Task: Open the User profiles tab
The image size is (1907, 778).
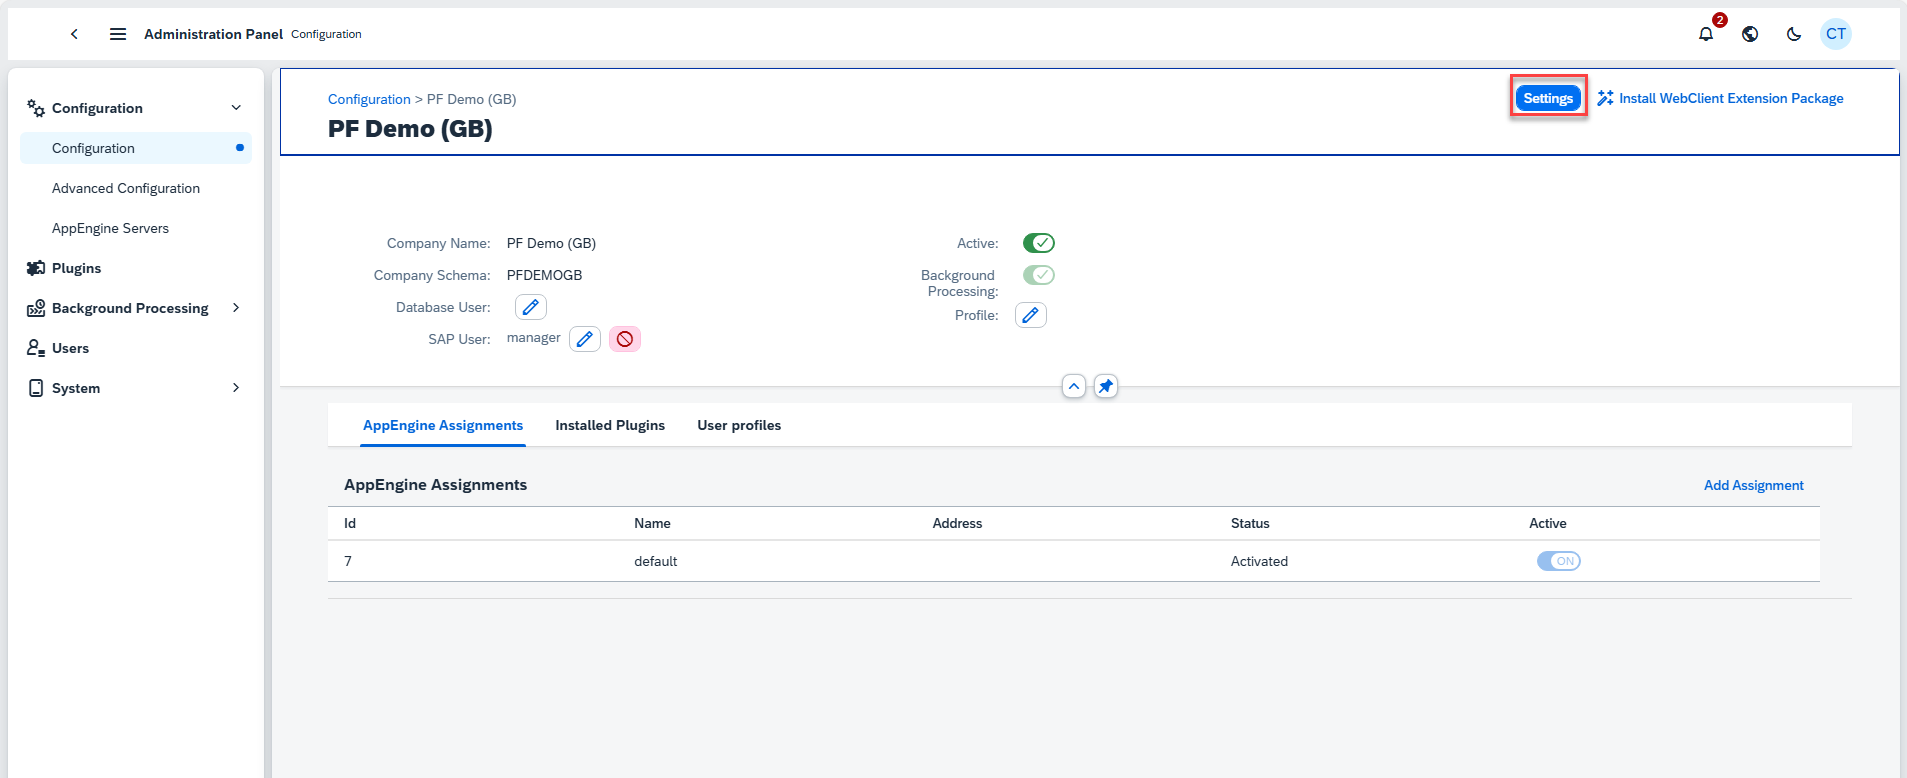Action: click(x=739, y=425)
